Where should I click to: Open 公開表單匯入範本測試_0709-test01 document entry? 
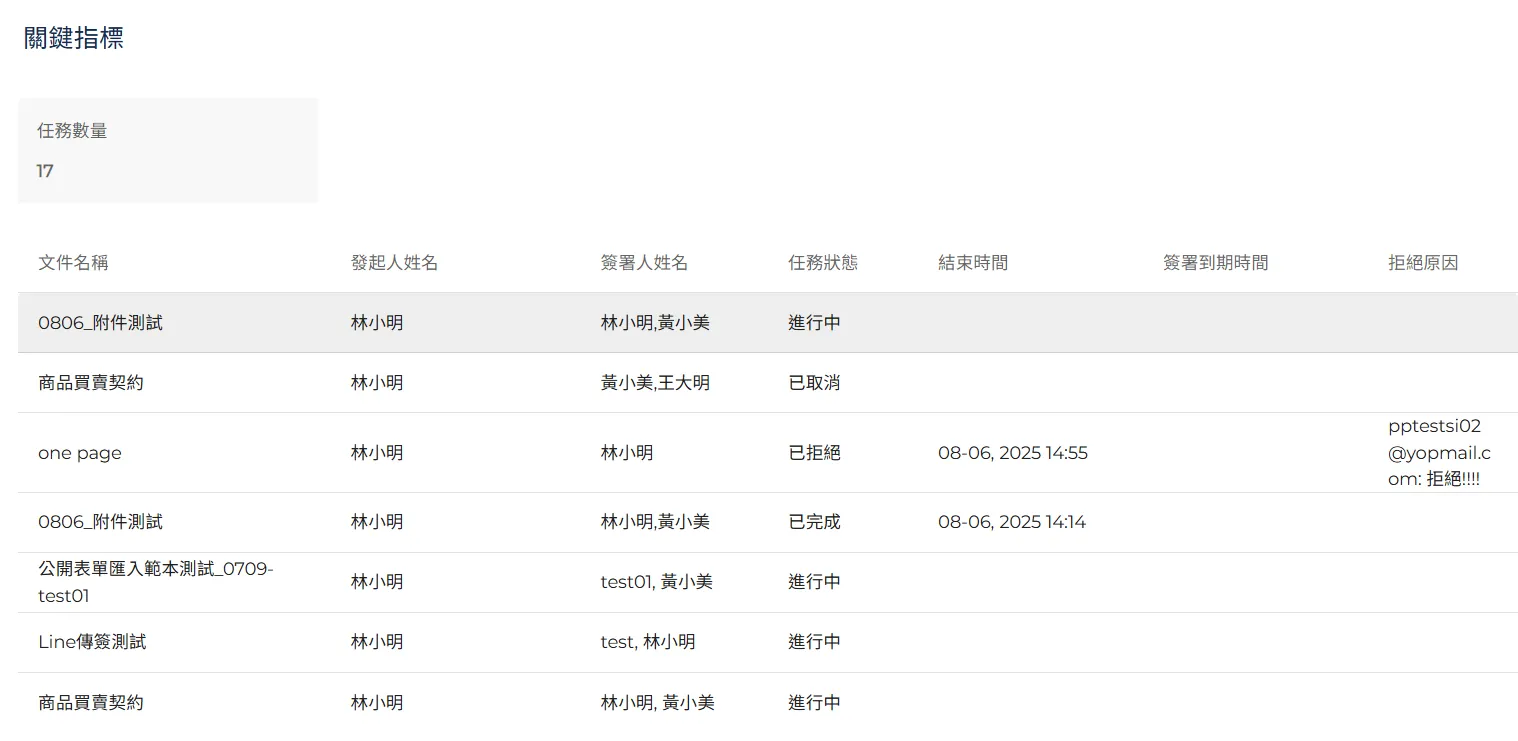[x=155, y=582]
